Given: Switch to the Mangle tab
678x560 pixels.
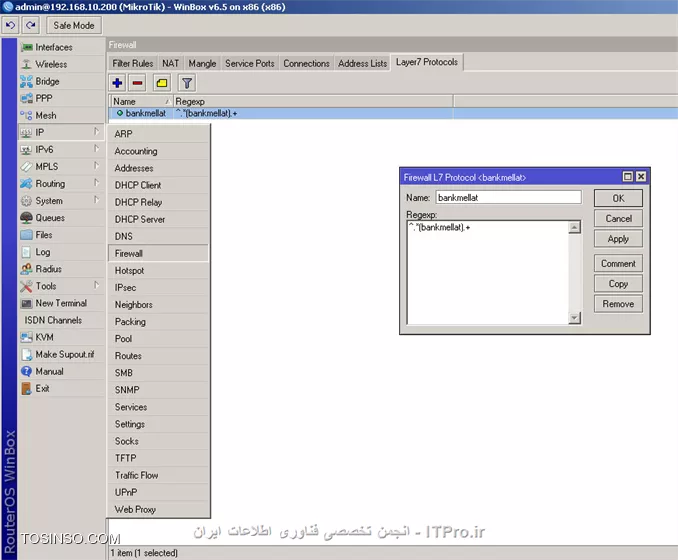Looking at the screenshot, I should click(202, 64).
